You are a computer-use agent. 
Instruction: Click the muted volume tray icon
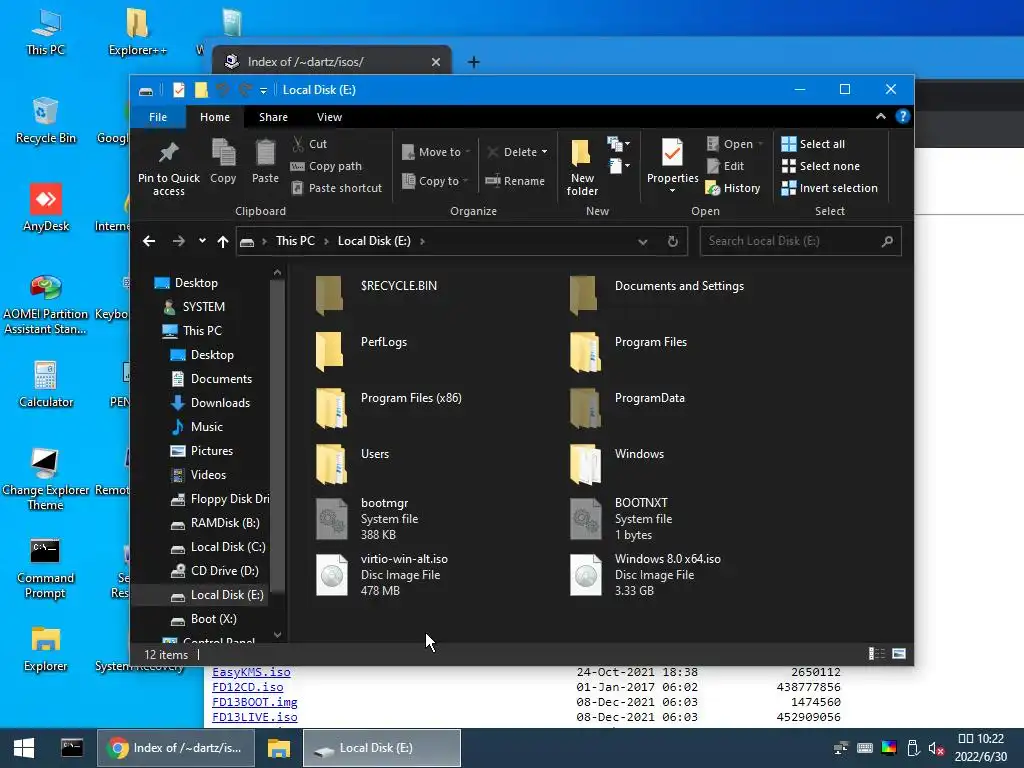point(936,748)
